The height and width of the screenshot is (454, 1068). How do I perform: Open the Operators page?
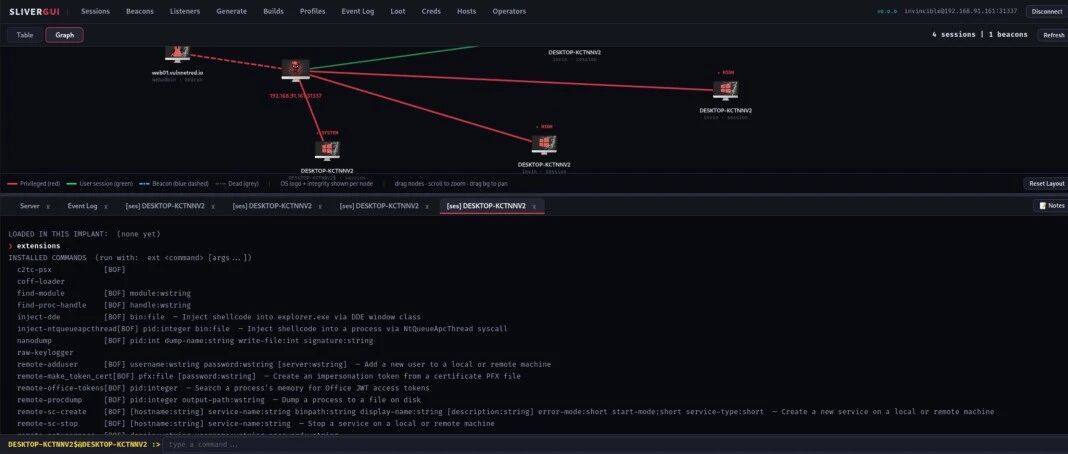[509, 12]
